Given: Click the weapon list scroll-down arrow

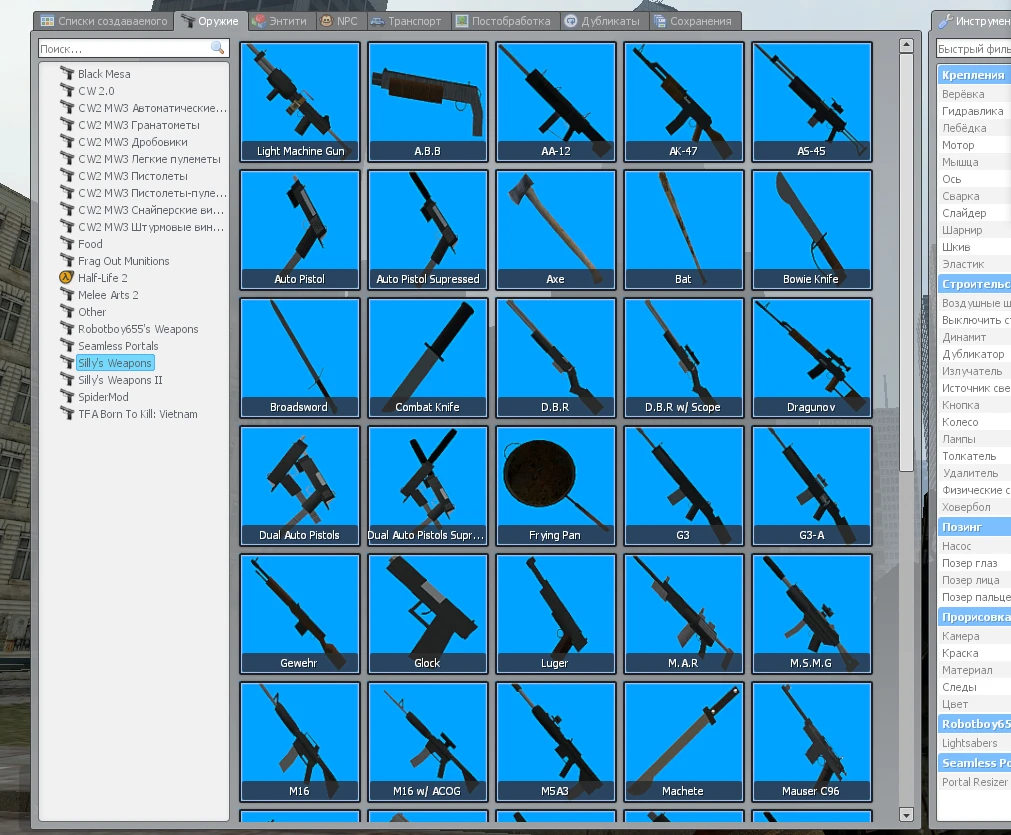Looking at the screenshot, I should click(x=906, y=813).
